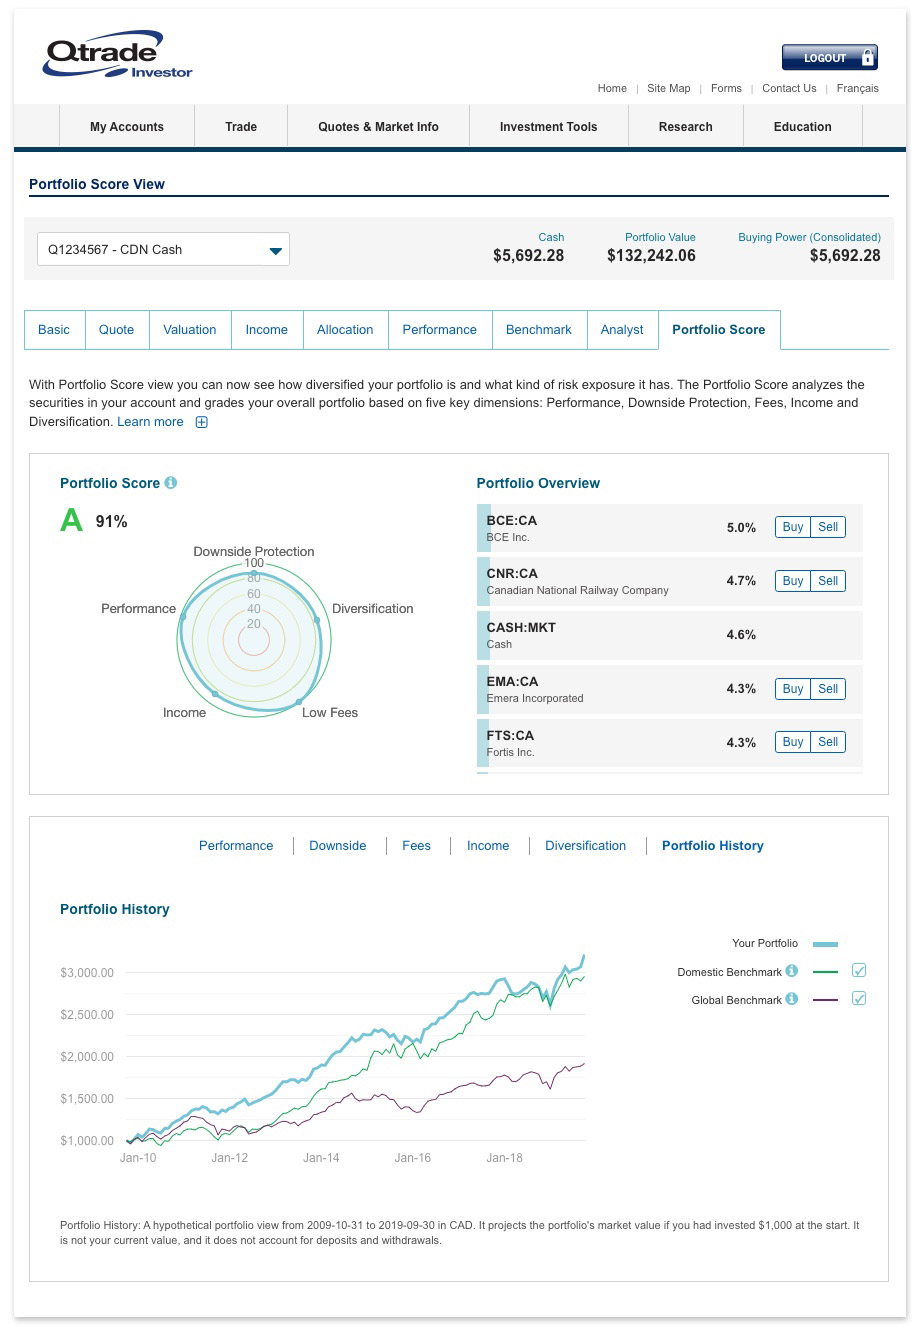923x1341 pixels.
Task: Select the EMA:CA holding row
Action: point(670,689)
